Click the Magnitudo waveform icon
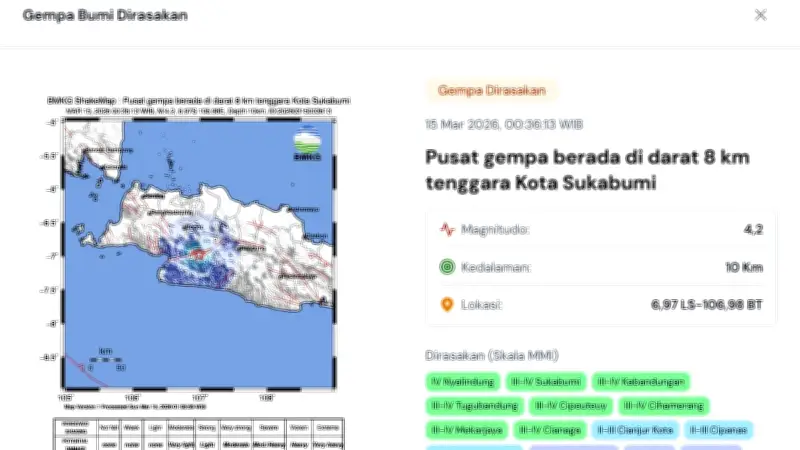The image size is (800, 450). 447,229
